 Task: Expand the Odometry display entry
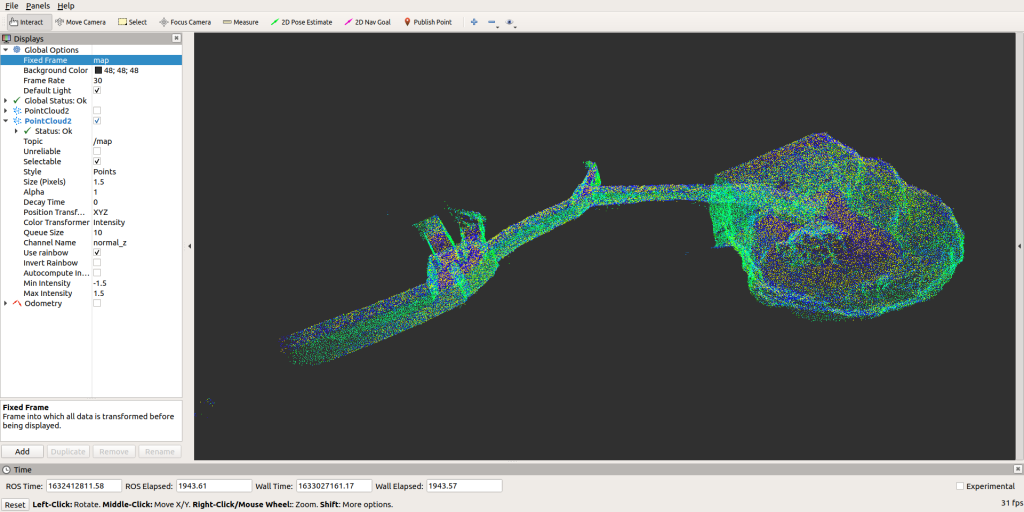6,304
